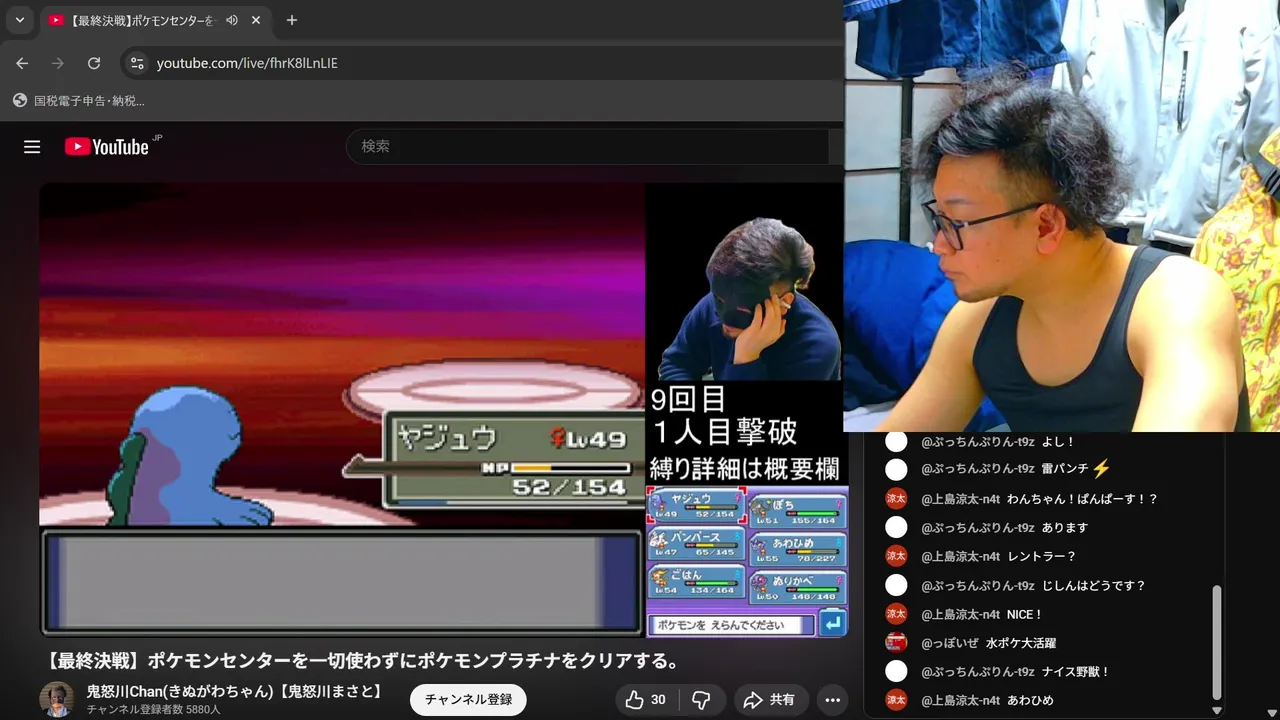Open the 国税電子申告・納税 bookmark
The height and width of the screenshot is (720, 1280).
[x=79, y=101]
